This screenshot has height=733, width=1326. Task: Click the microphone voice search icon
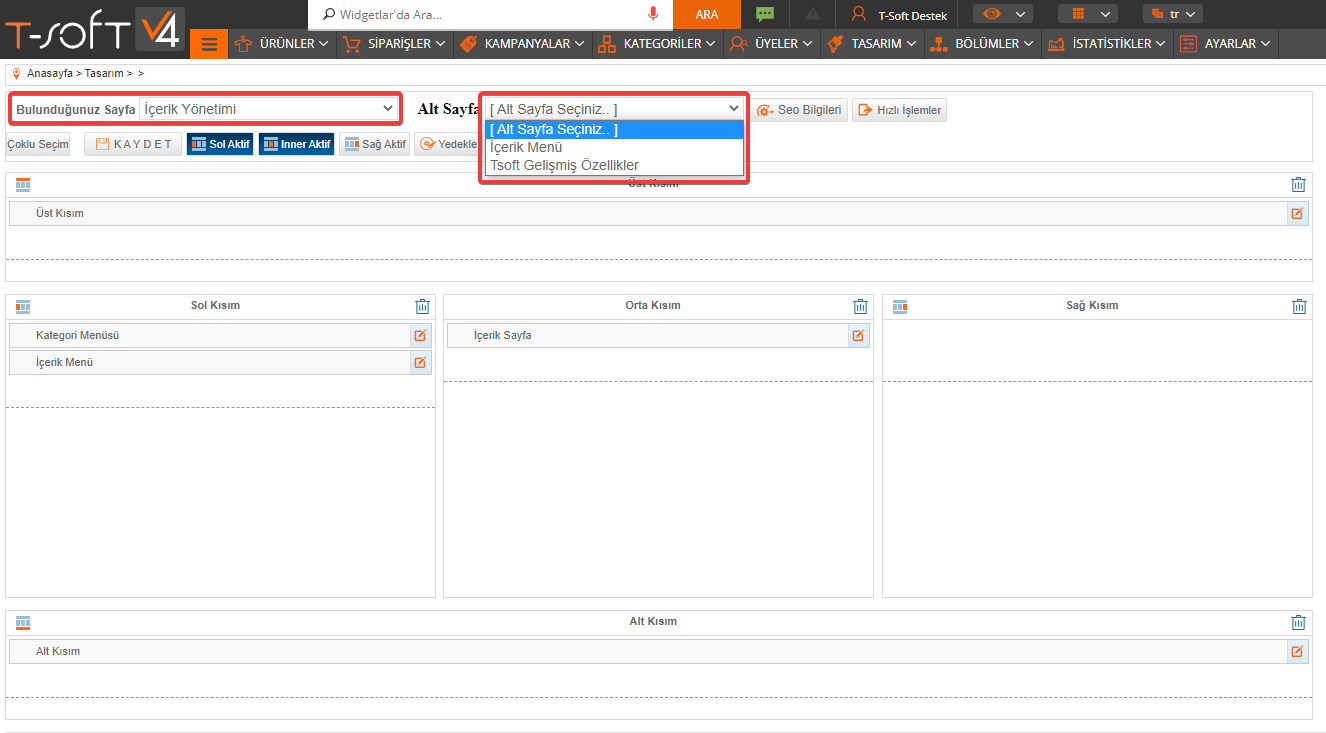pyautogui.click(x=653, y=14)
